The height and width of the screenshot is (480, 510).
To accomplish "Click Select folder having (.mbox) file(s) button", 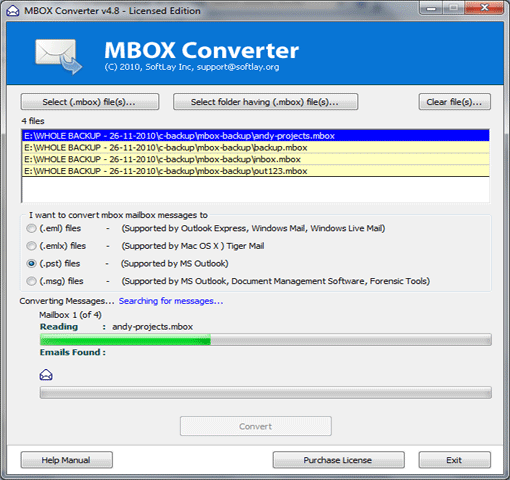I will pyautogui.click(x=265, y=102).
